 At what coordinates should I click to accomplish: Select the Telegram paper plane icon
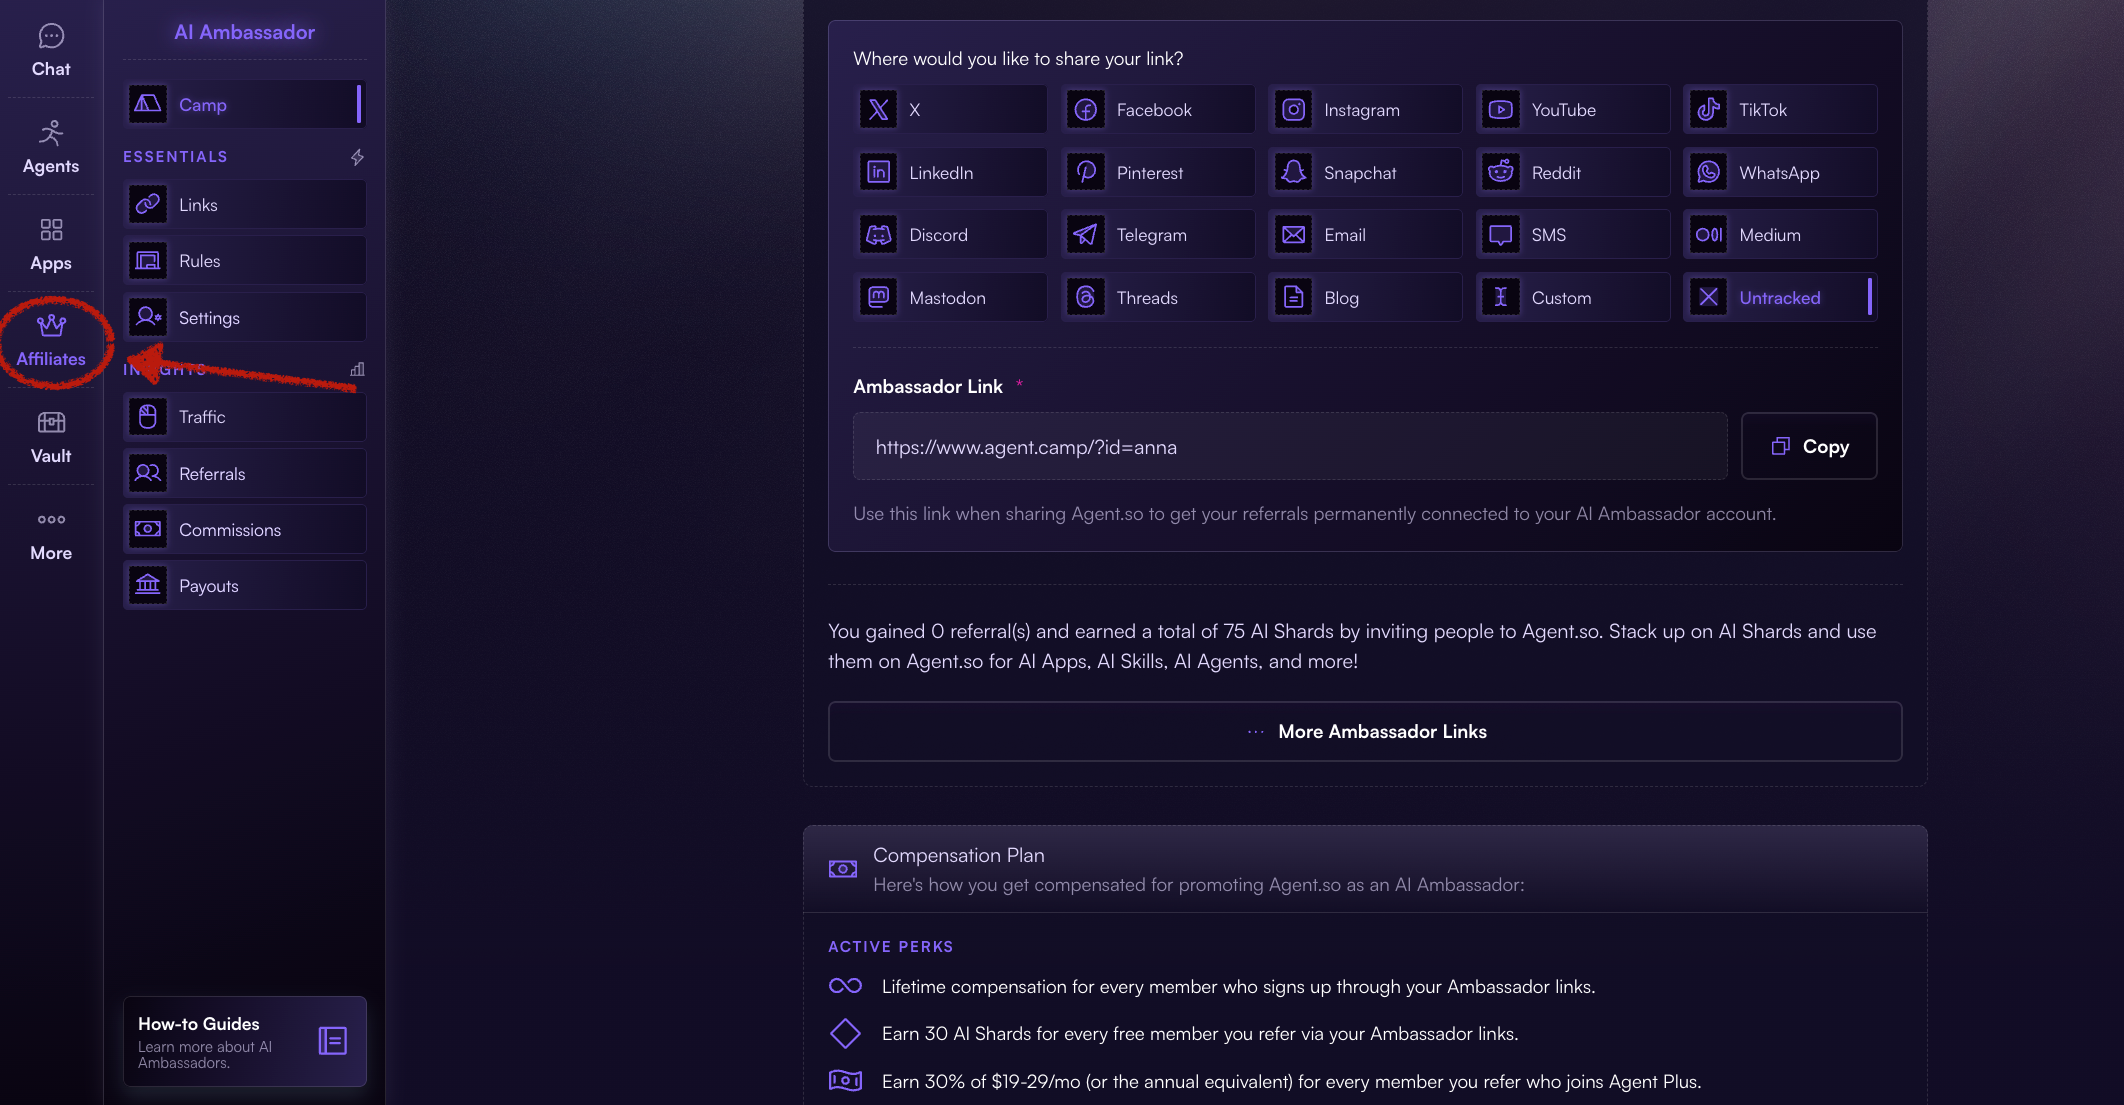click(1086, 235)
